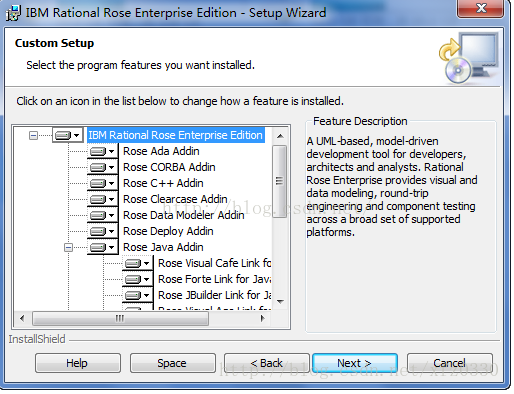Open install-state dropdown for Rose Ada Addin

(x=103, y=151)
